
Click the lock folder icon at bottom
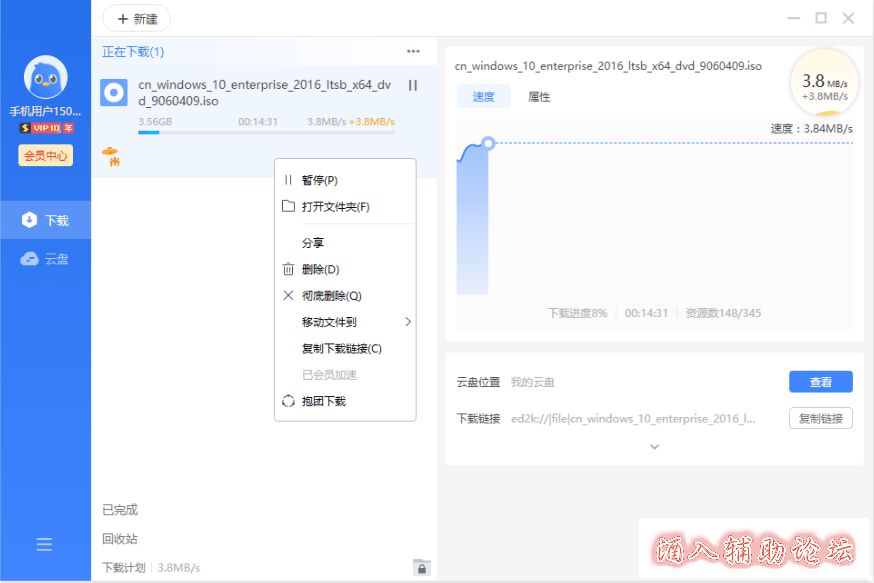(422, 567)
